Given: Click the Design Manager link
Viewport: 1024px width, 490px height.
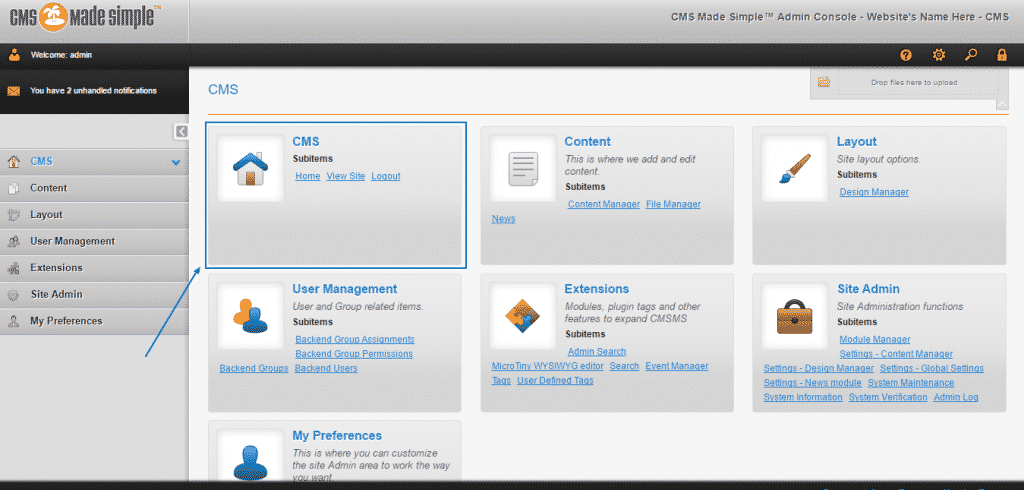Looking at the screenshot, I should pyautogui.click(x=874, y=192).
